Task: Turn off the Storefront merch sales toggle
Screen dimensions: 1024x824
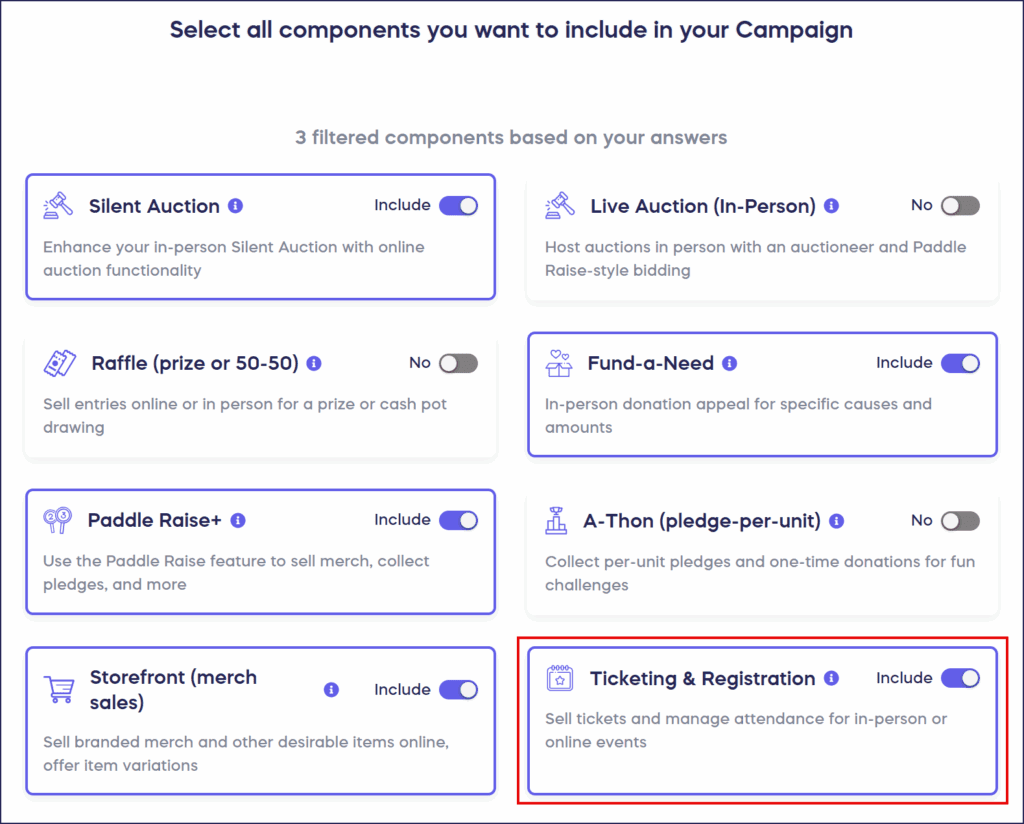Action: point(458,689)
